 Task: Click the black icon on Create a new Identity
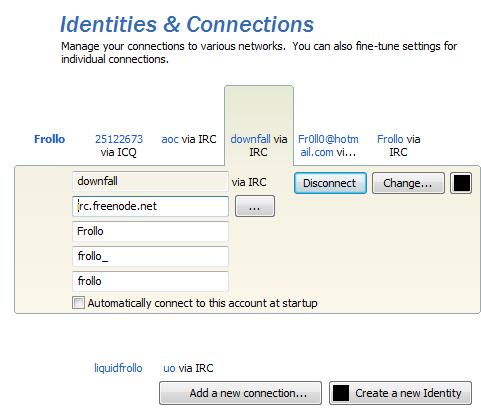[341, 393]
